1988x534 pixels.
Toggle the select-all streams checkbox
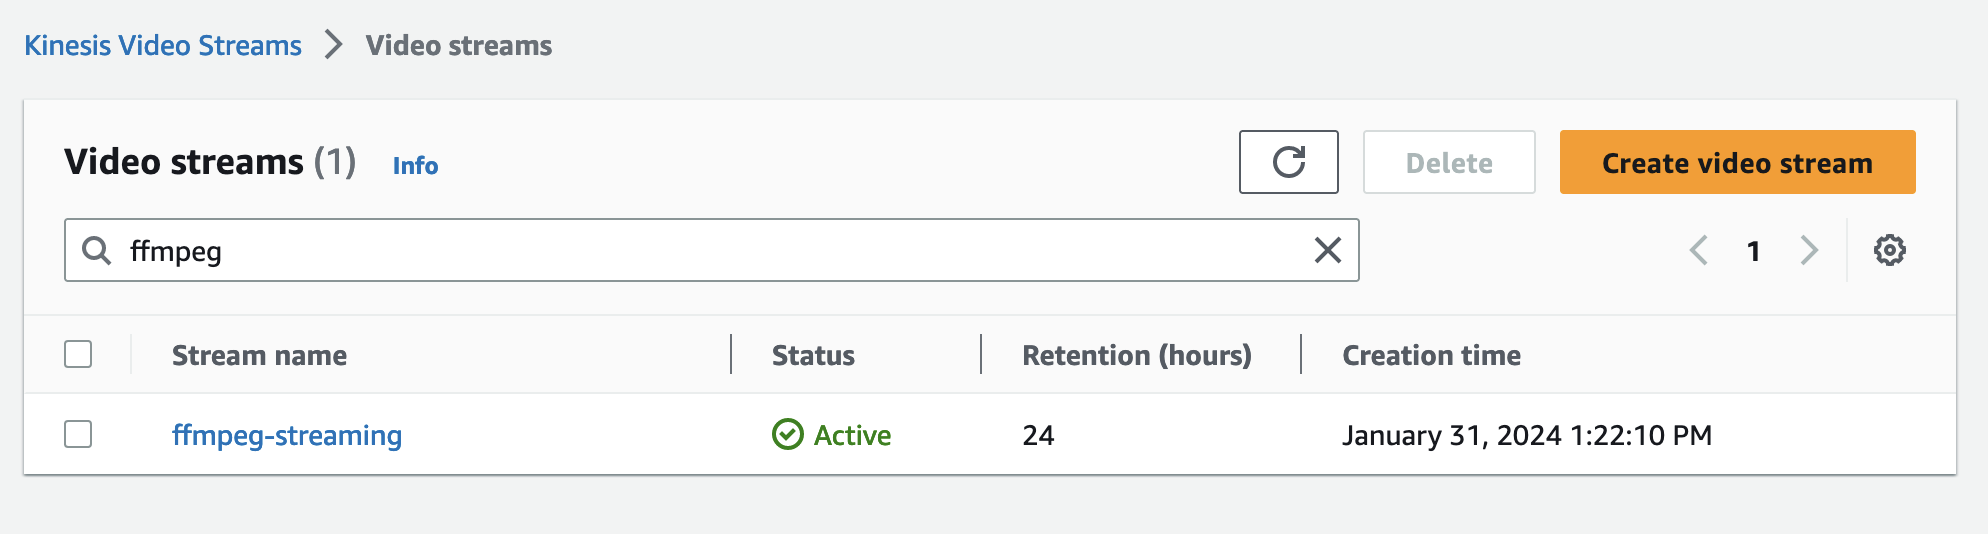click(x=78, y=355)
